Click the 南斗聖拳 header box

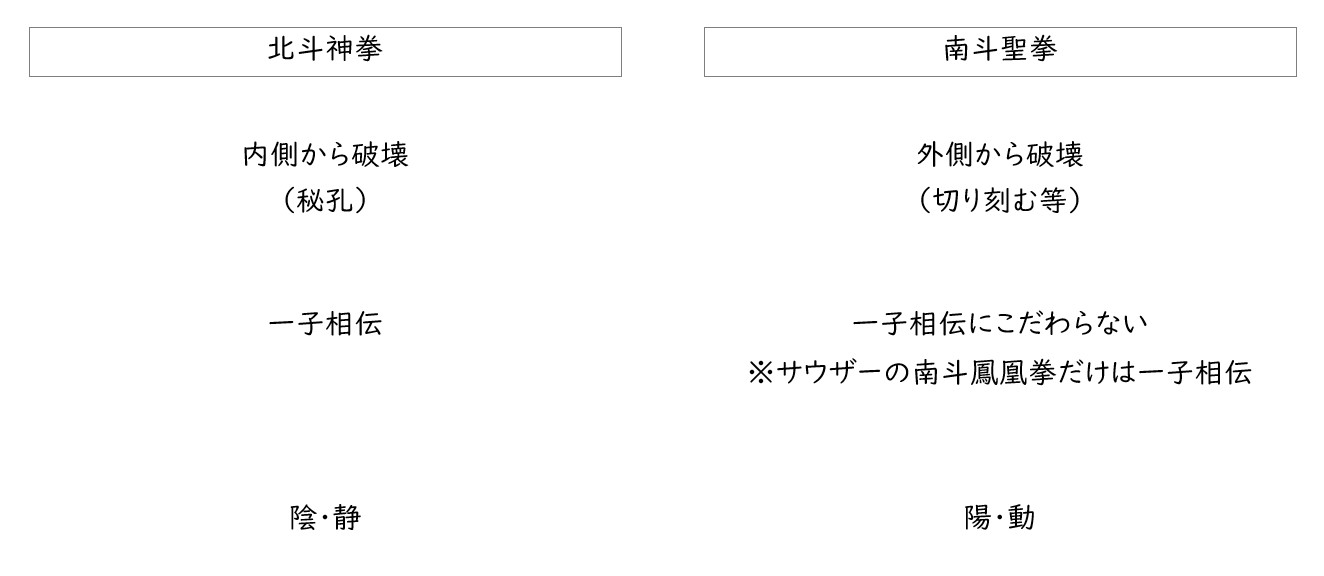[x=1000, y=52]
